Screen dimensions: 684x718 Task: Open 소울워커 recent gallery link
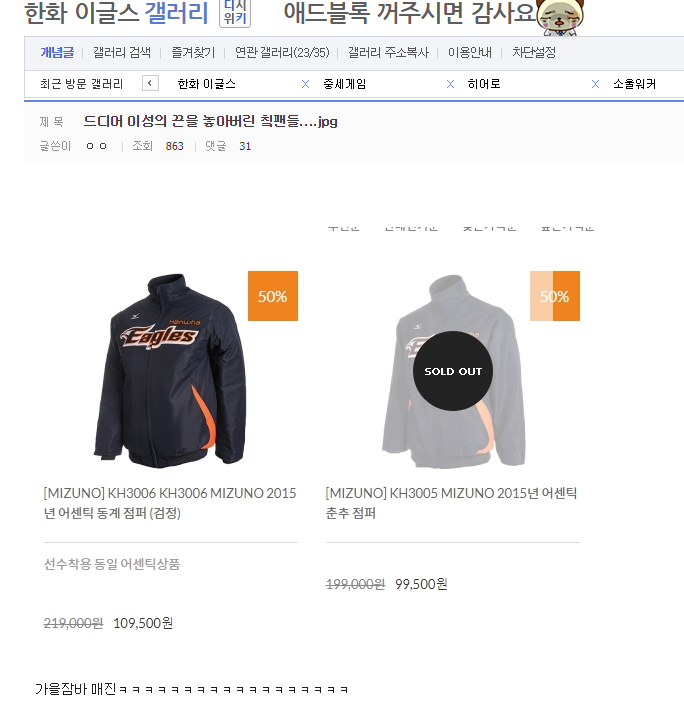(635, 84)
